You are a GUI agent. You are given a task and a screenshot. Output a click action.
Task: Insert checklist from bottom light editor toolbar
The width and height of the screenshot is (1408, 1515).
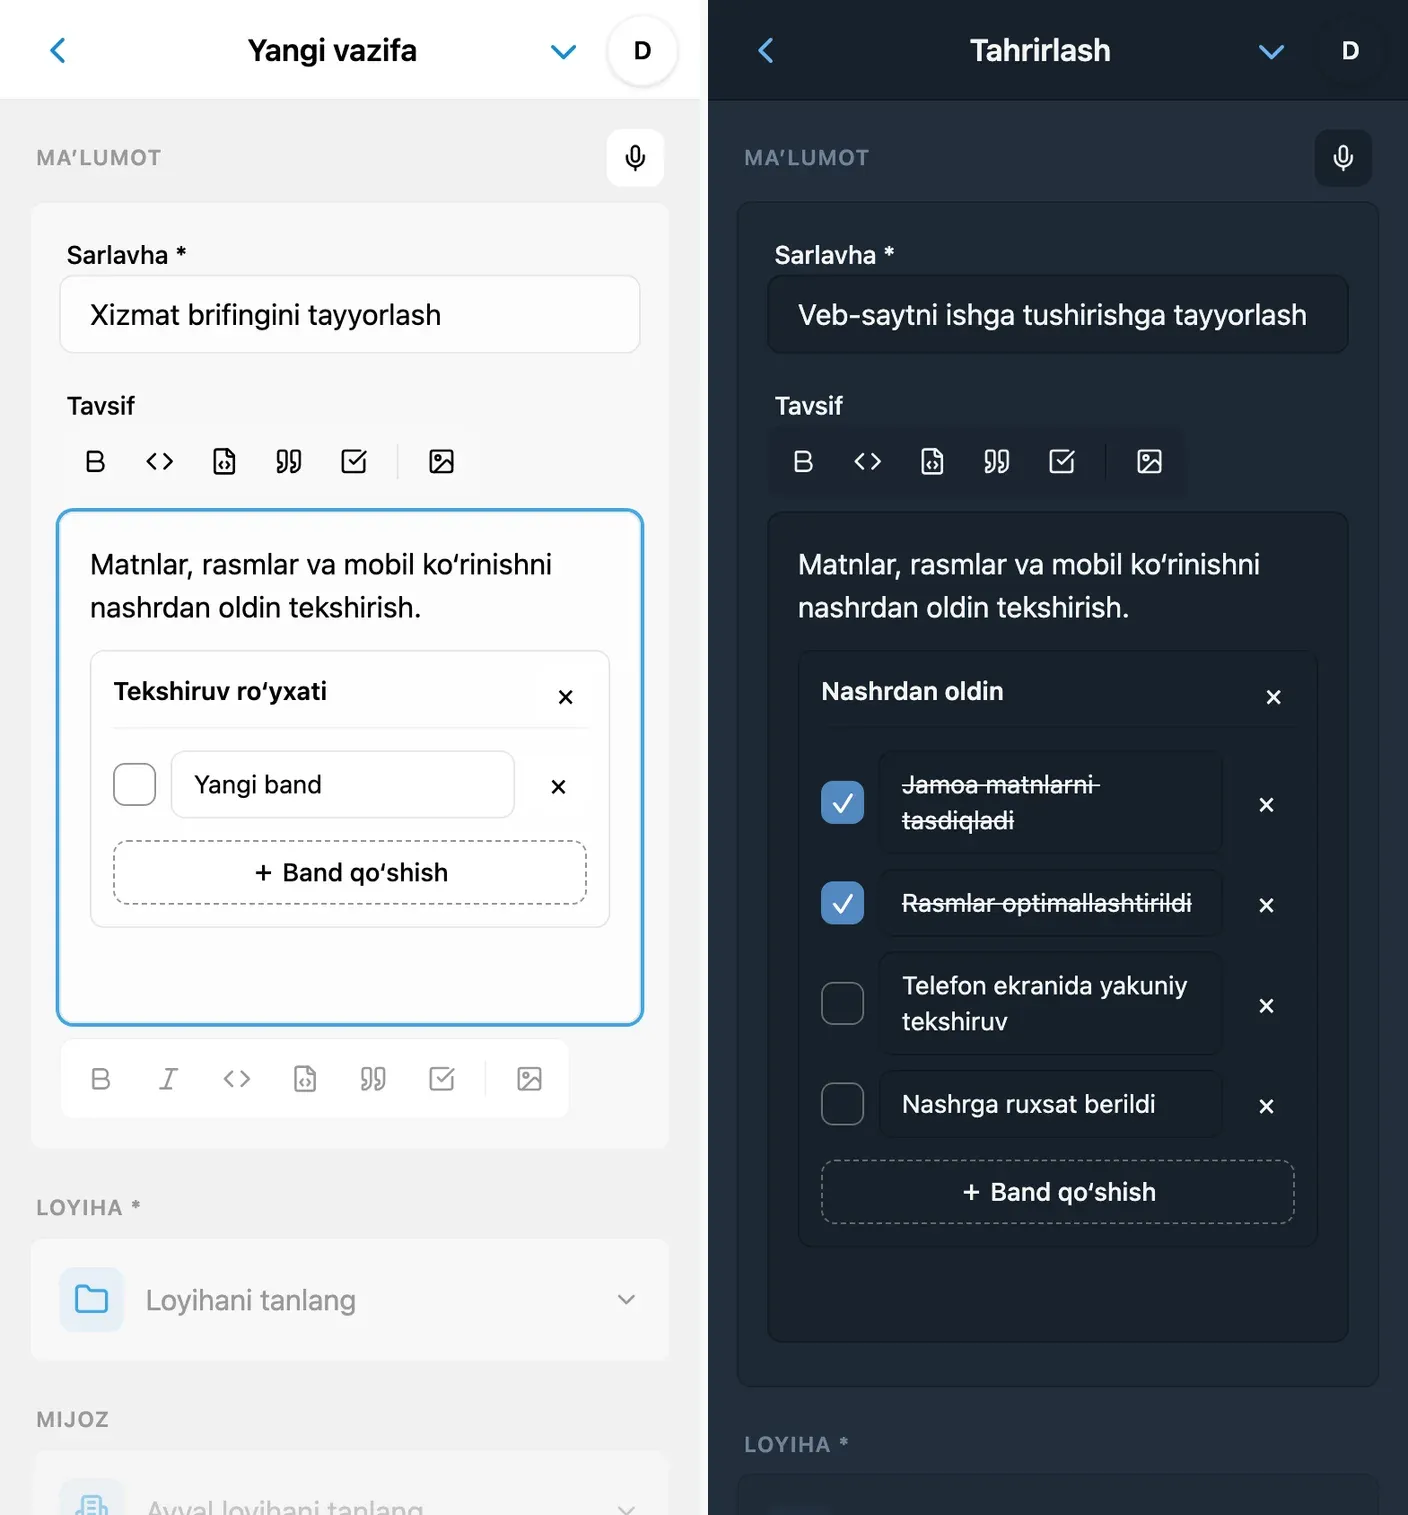441,1079
